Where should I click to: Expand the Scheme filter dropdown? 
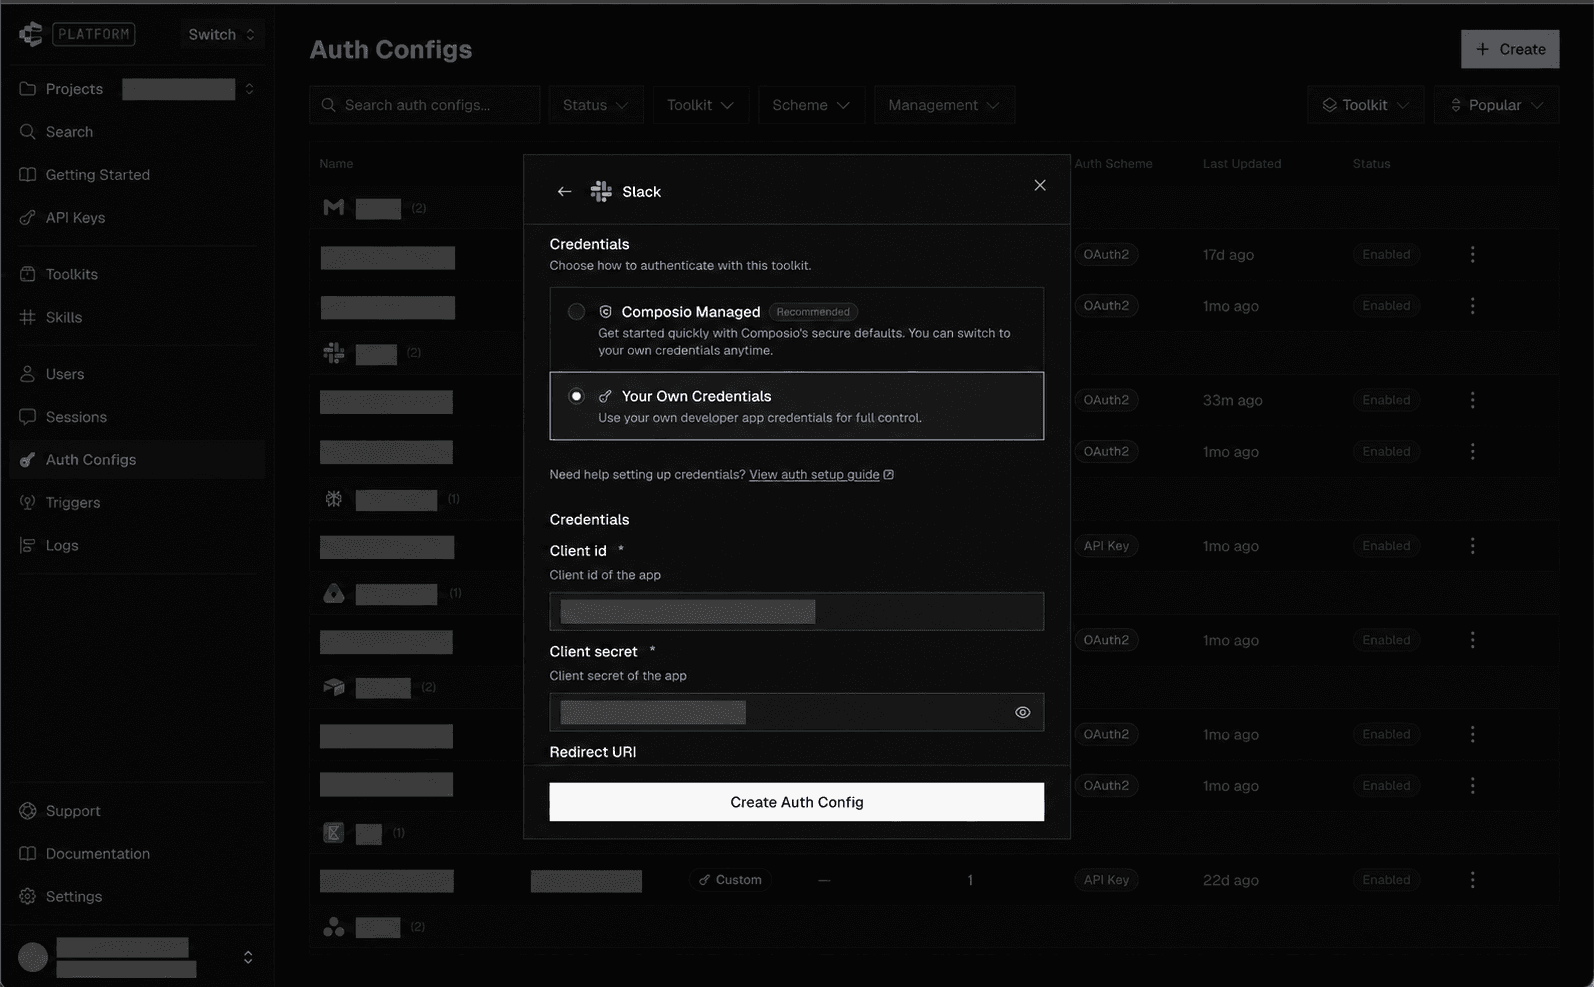click(810, 105)
